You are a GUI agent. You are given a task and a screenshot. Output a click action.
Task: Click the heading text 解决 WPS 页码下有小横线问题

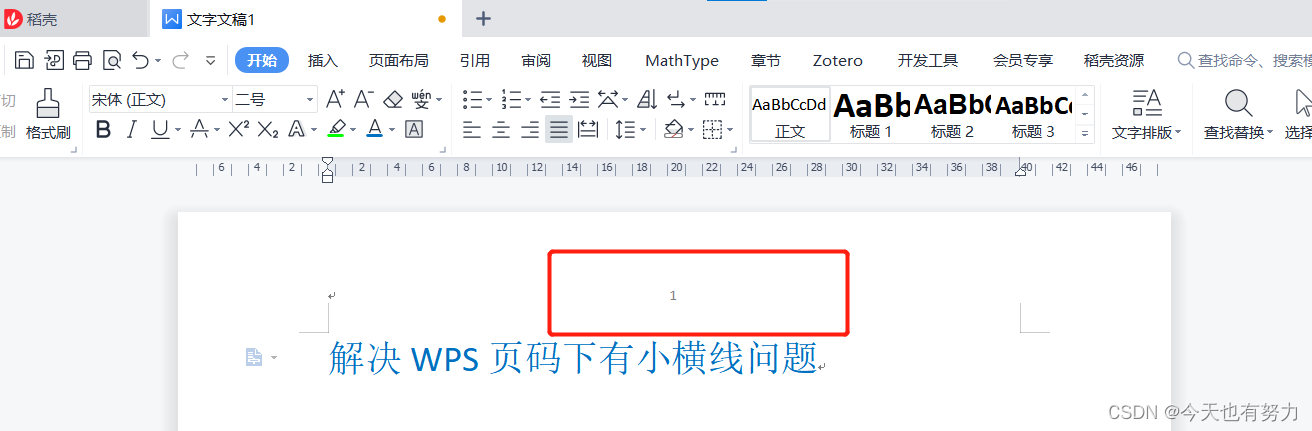pyautogui.click(x=573, y=357)
